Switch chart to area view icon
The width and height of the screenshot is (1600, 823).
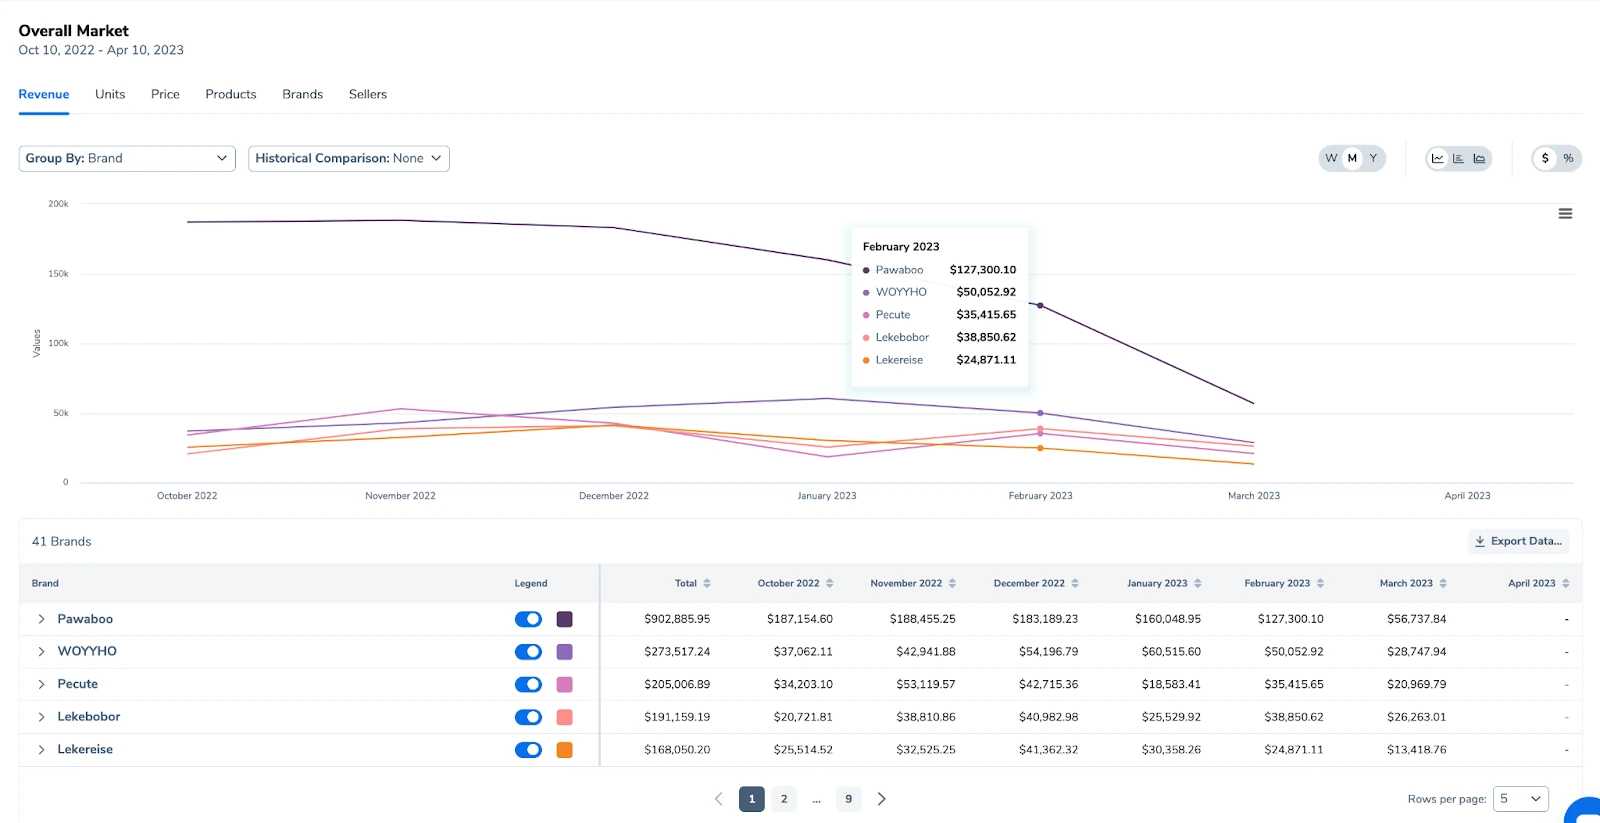[x=1479, y=158]
